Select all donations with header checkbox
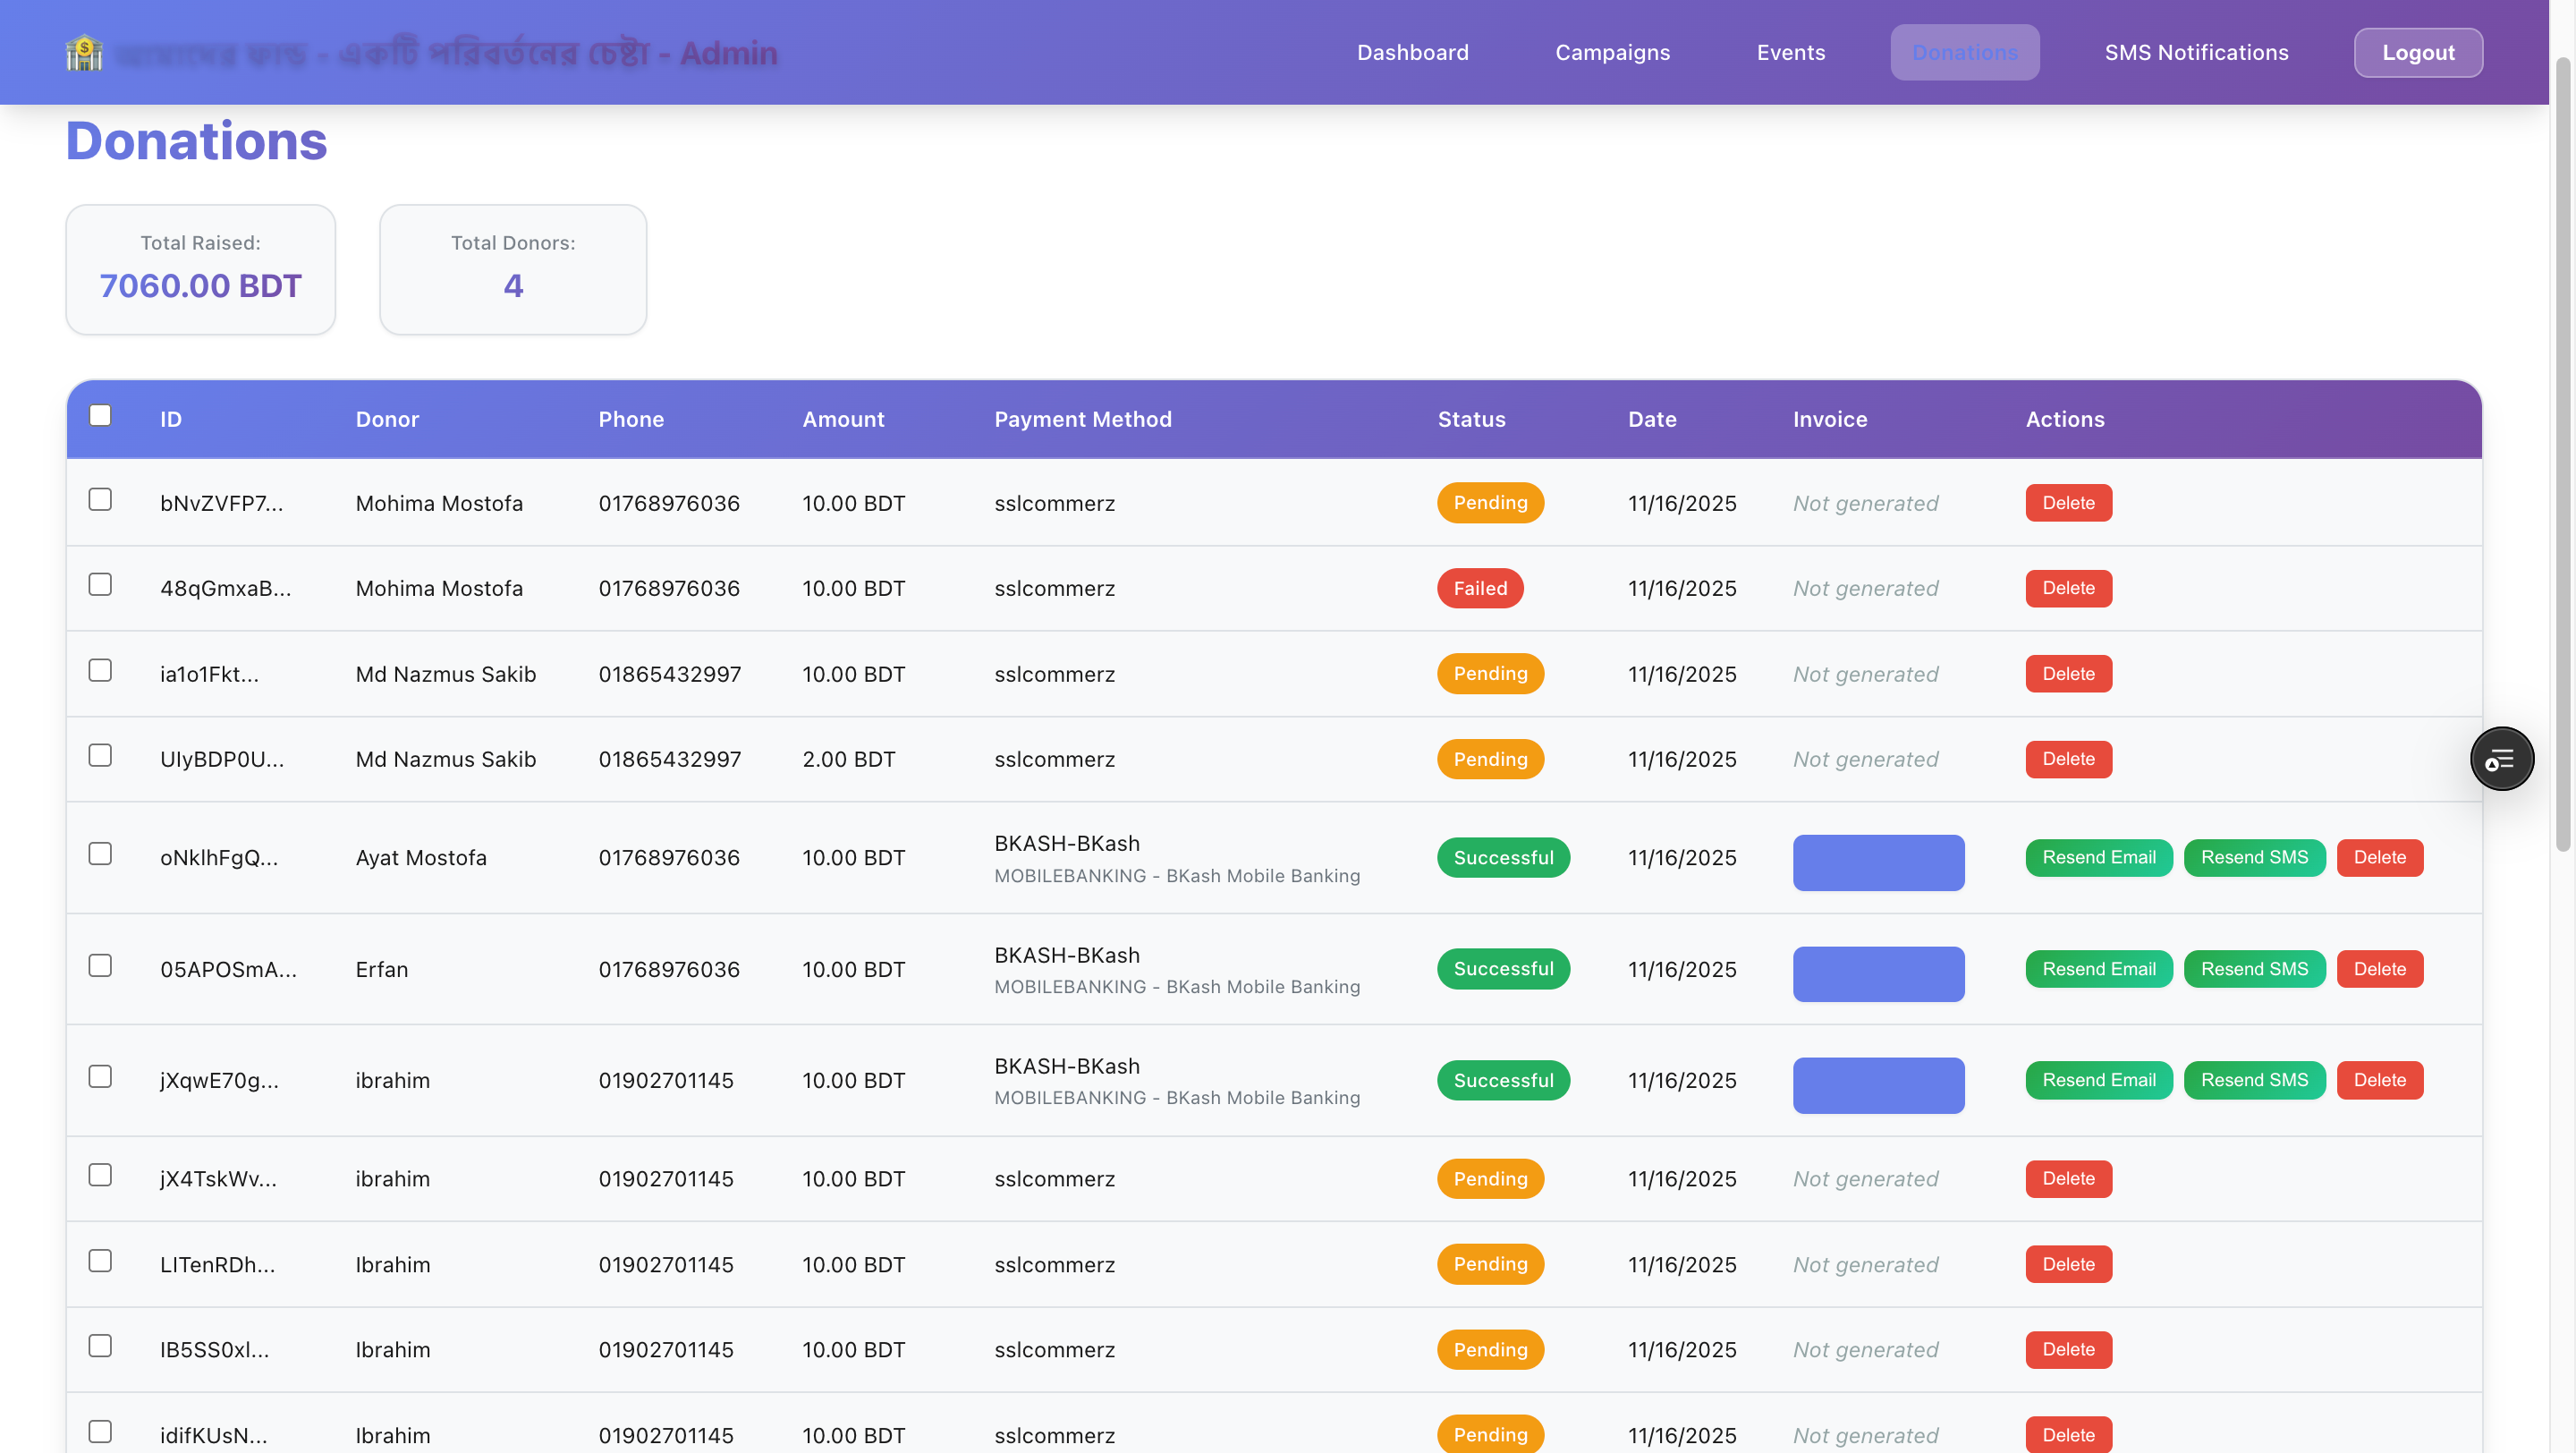Screen dimensions: 2576x1453 click(100, 416)
